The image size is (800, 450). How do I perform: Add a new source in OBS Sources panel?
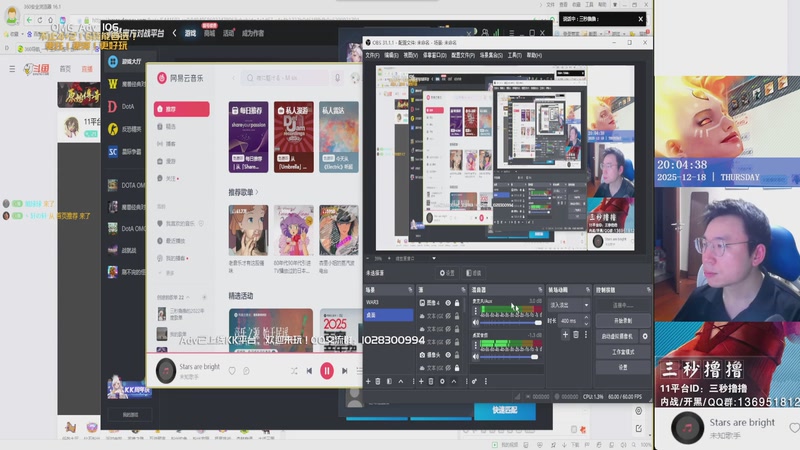(421, 381)
